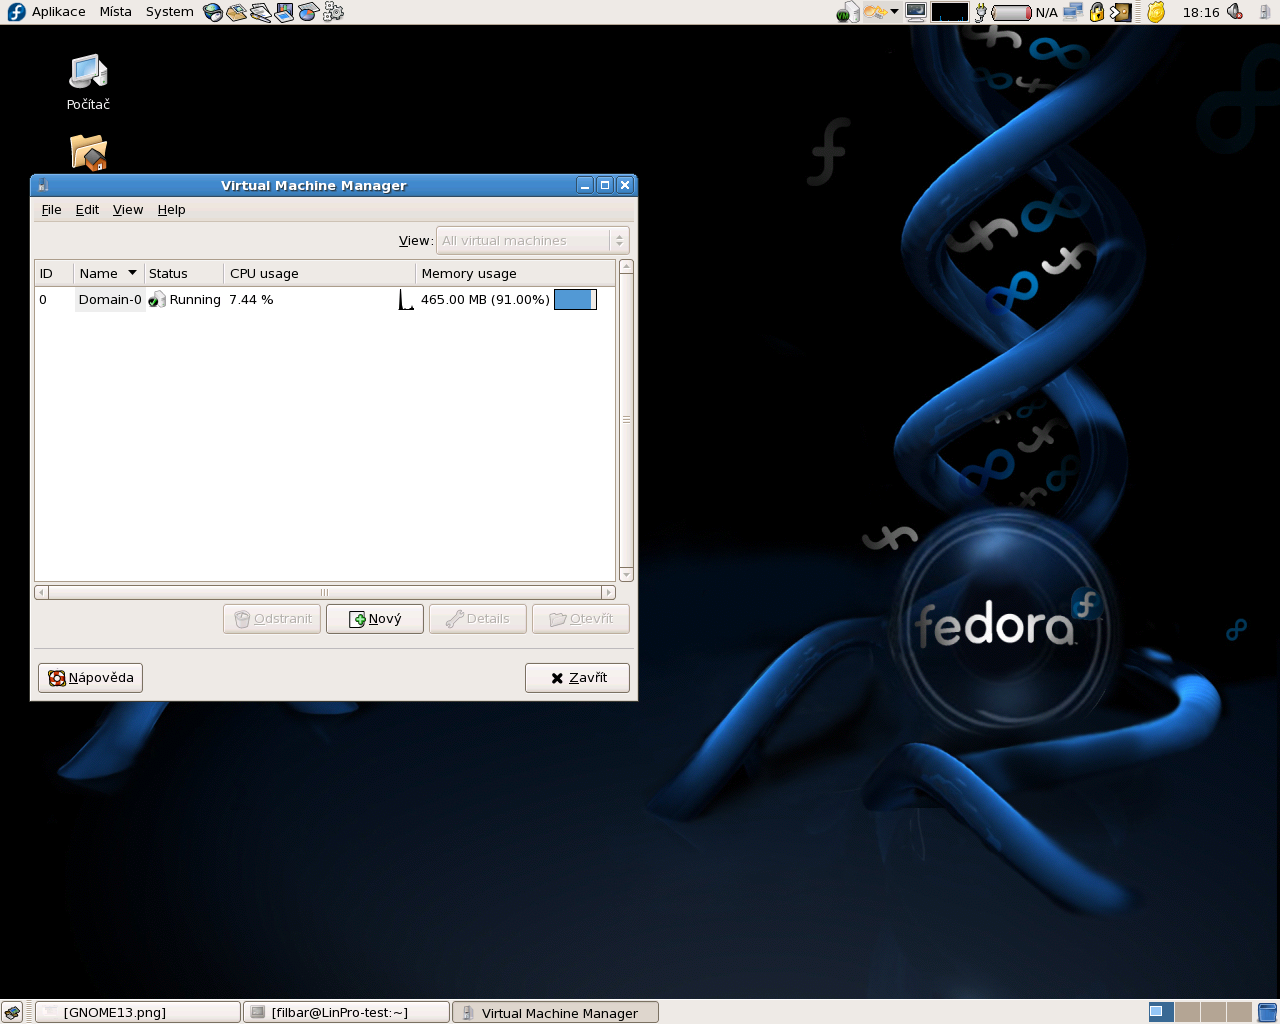Click the lock screen padlock icon
This screenshot has width=1280, height=1024.
coord(1097,12)
